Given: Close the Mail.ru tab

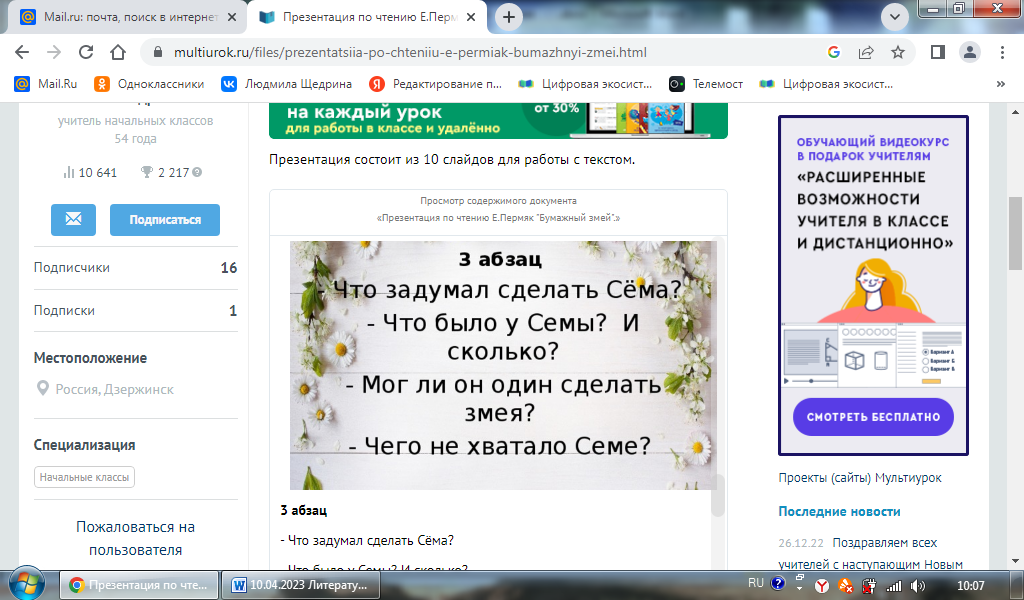Looking at the screenshot, I should click(232, 17).
